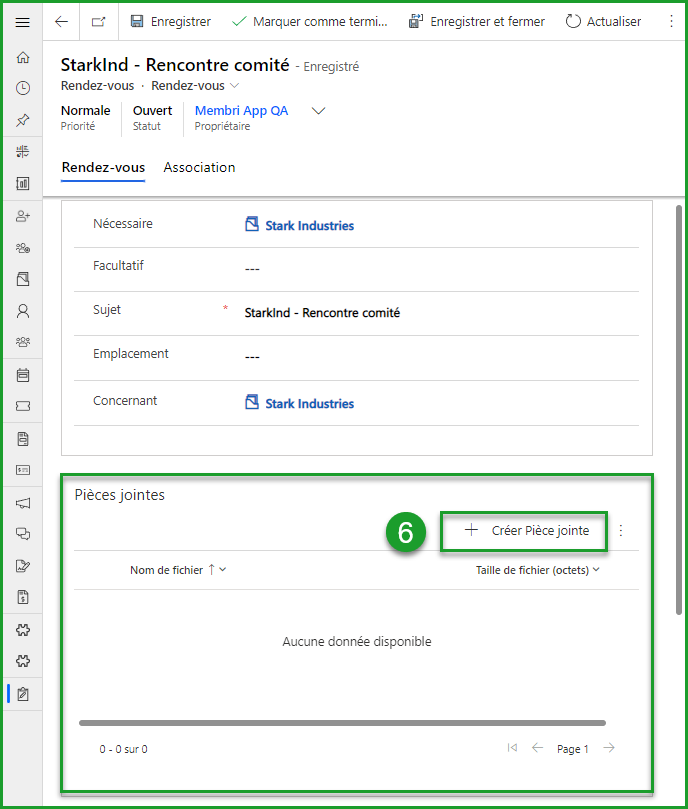
Task: Expand the header chevron beside Propriétaire
Action: [319, 111]
